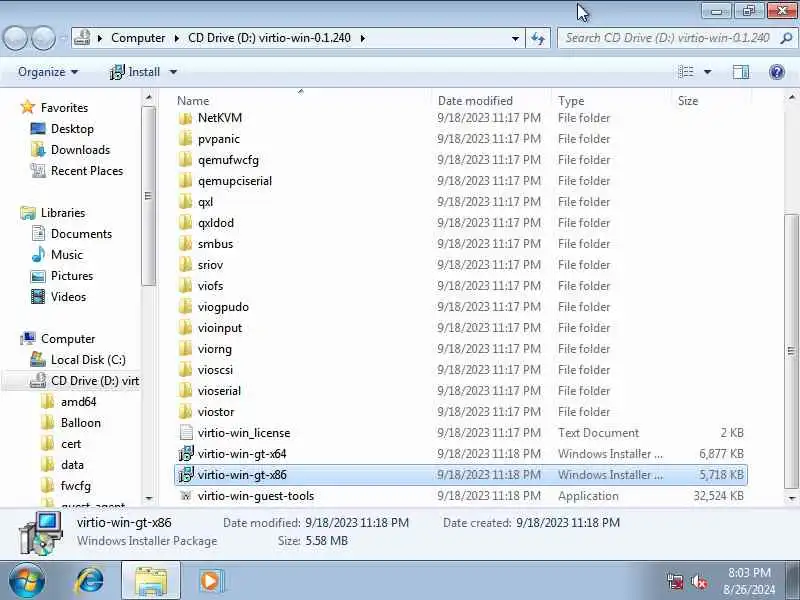Select the vioscsi folder name
Image resolution: width=800 pixels, height=600 pixels.
point(215,370)
